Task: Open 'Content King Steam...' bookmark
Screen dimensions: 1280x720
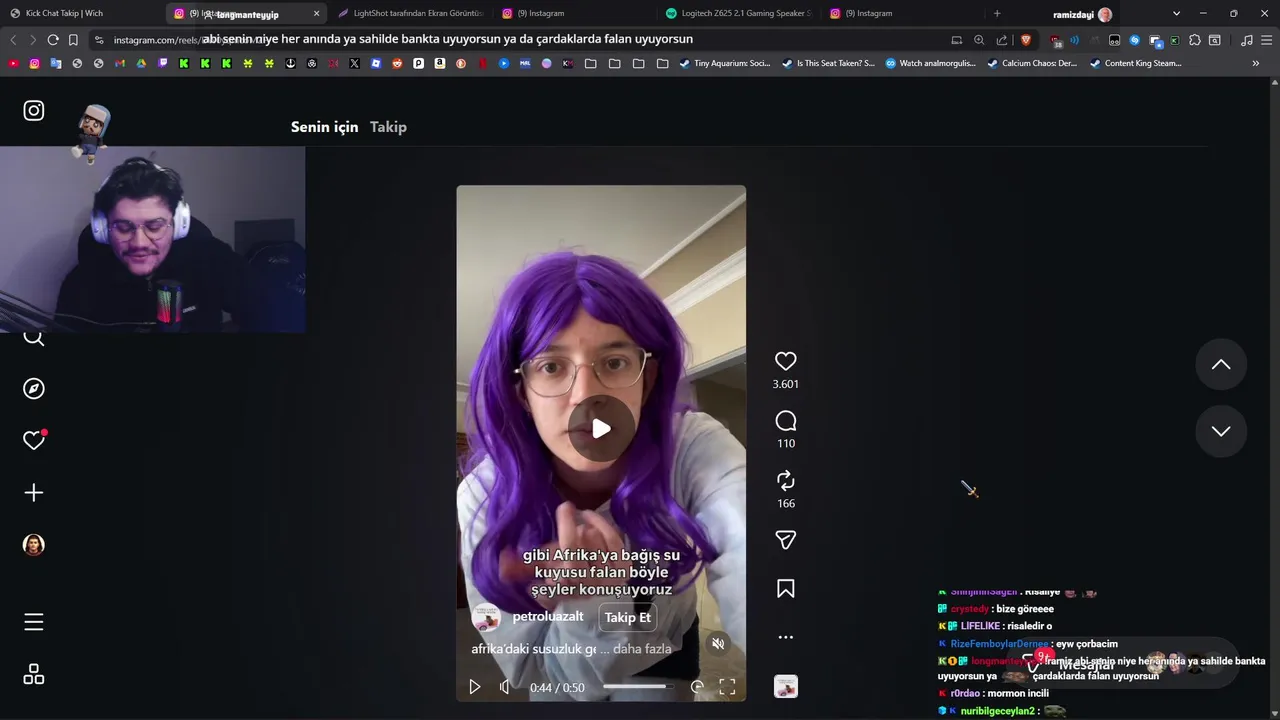Action: click(x=1135, y=63)
